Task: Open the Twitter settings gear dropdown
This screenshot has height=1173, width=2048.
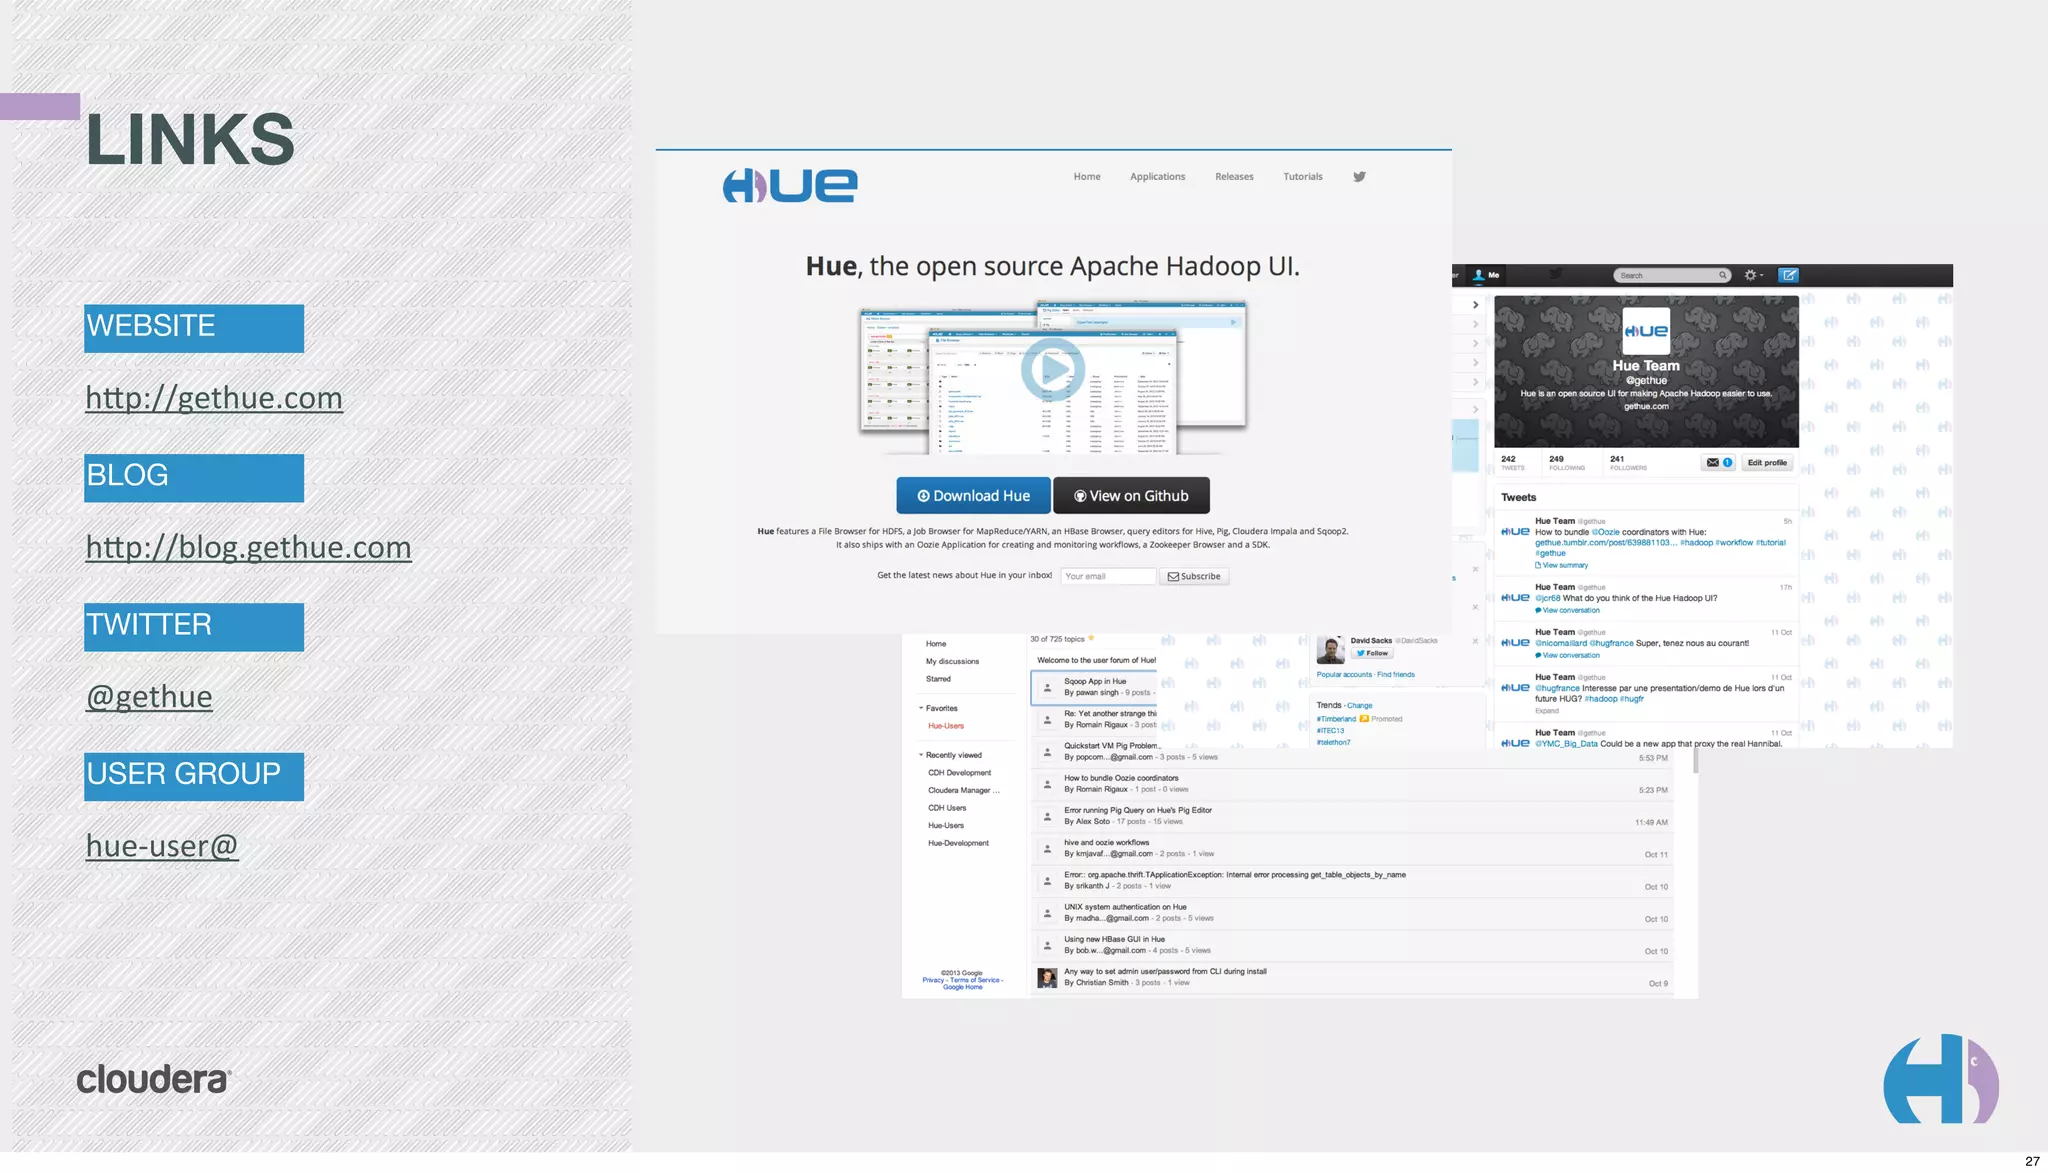Action: 1753,275
